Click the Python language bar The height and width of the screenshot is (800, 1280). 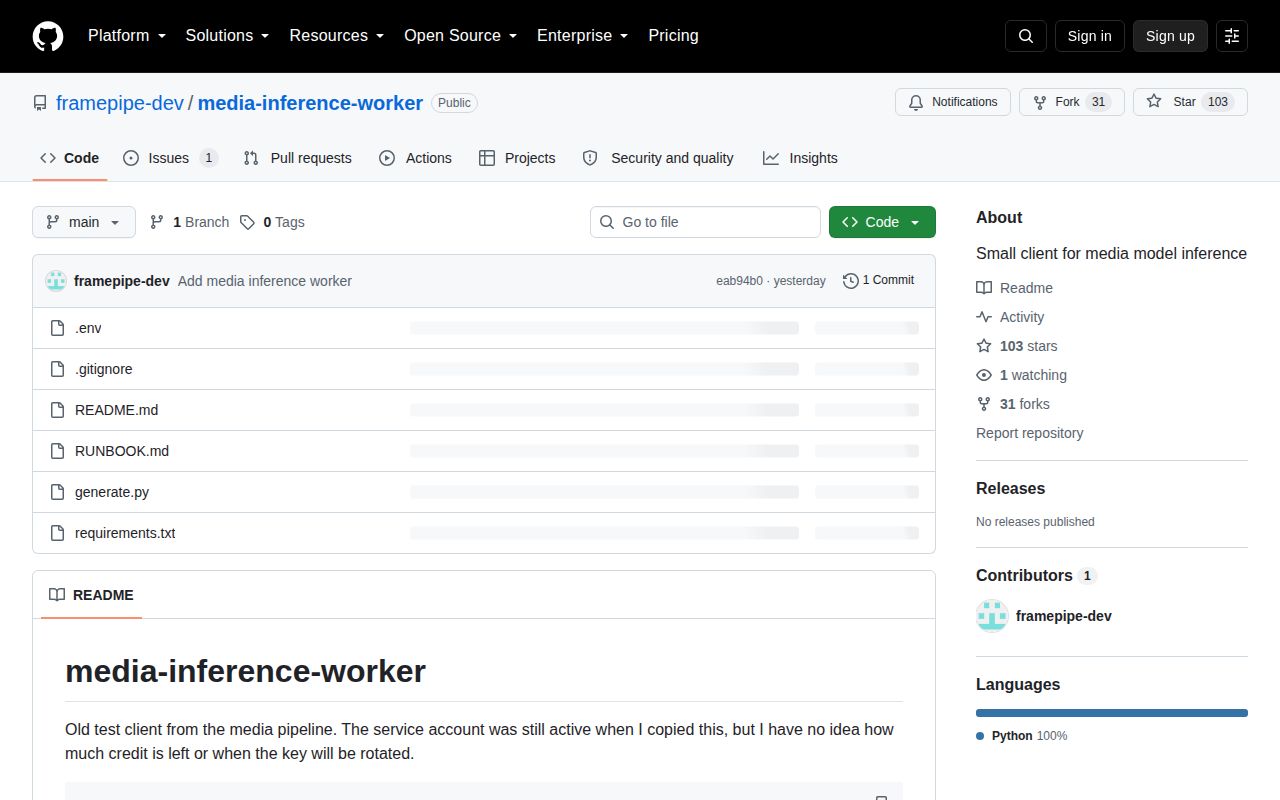tap(1112, 713)
